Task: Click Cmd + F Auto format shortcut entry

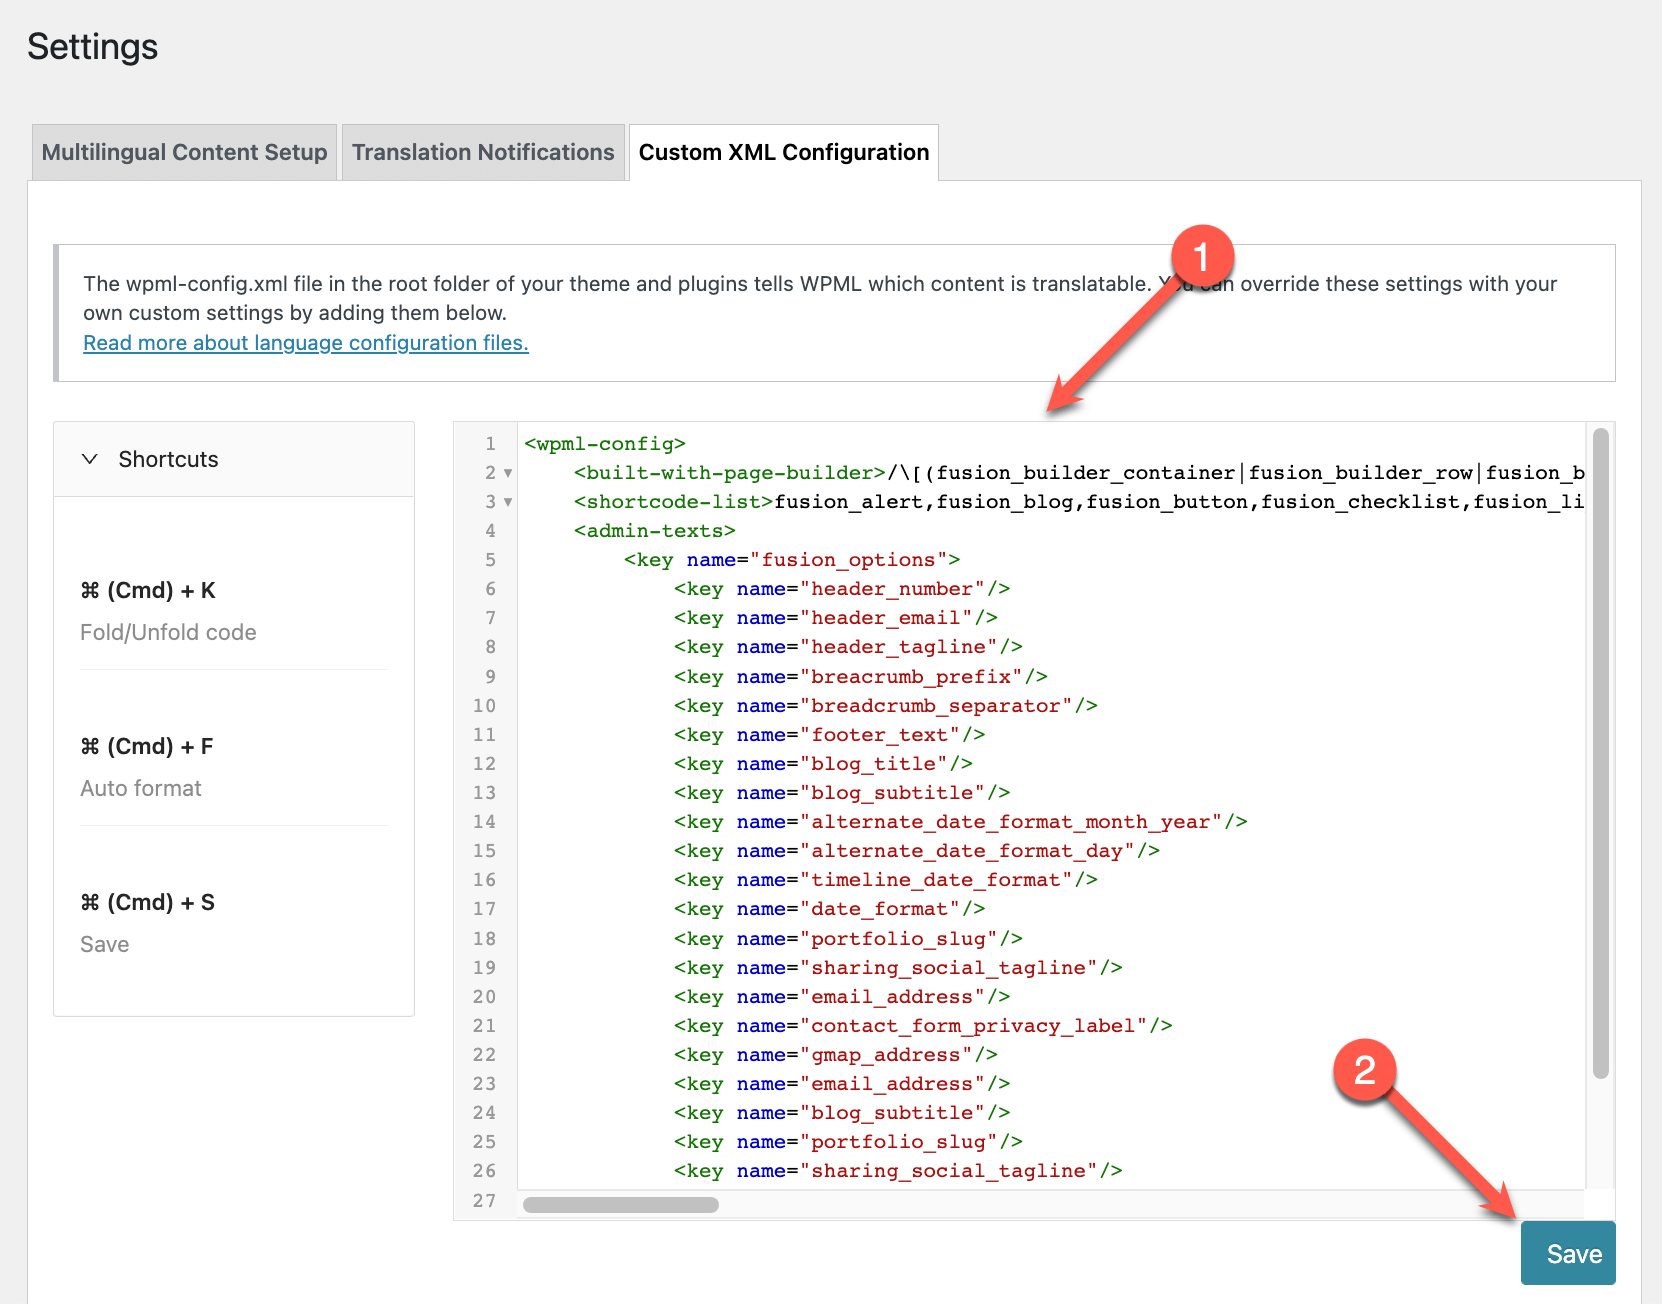Action: coord(233,767)
